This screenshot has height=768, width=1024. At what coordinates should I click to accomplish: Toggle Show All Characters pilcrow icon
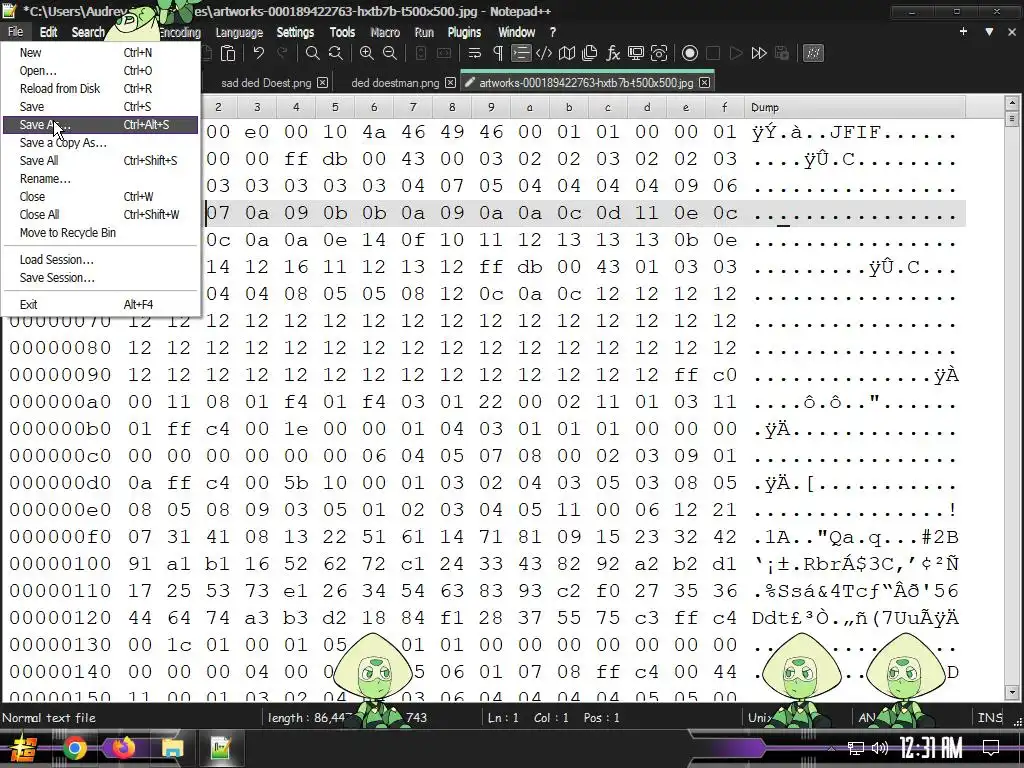pyautogui.click(x=498, y=54)
